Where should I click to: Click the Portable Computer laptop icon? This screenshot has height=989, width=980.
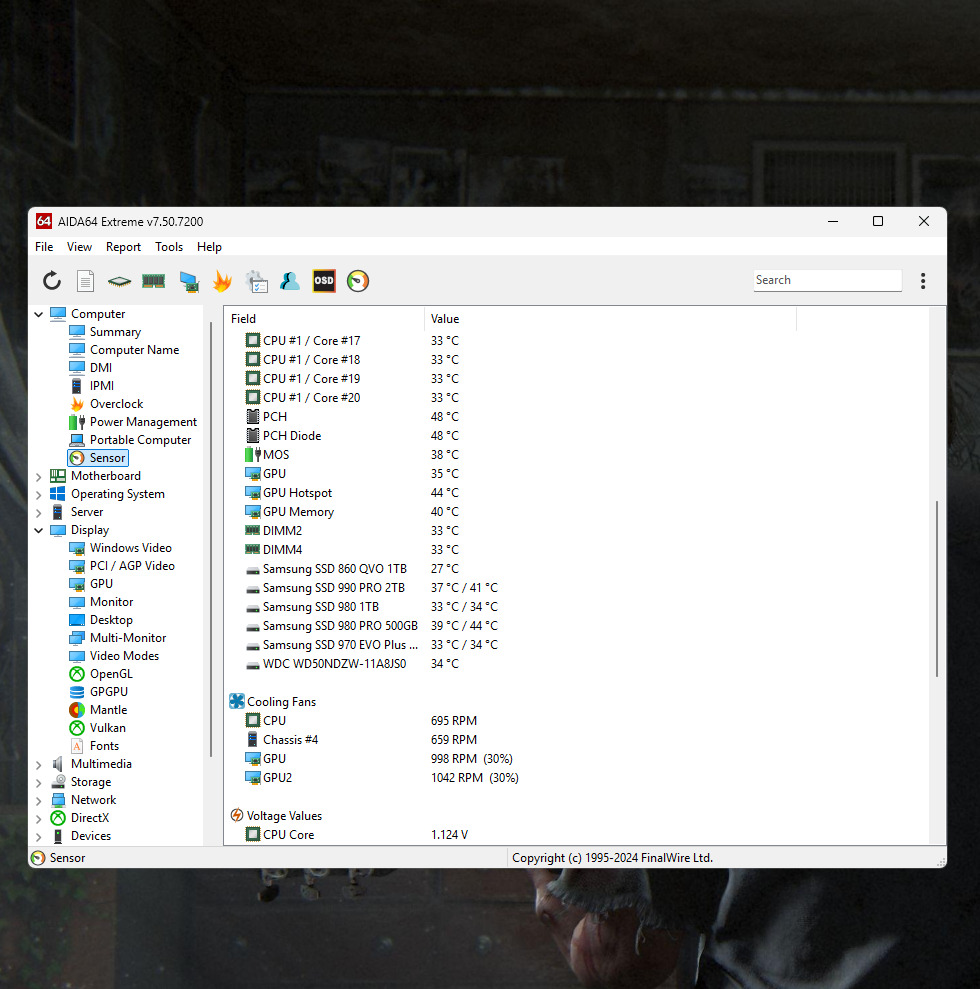77,440
